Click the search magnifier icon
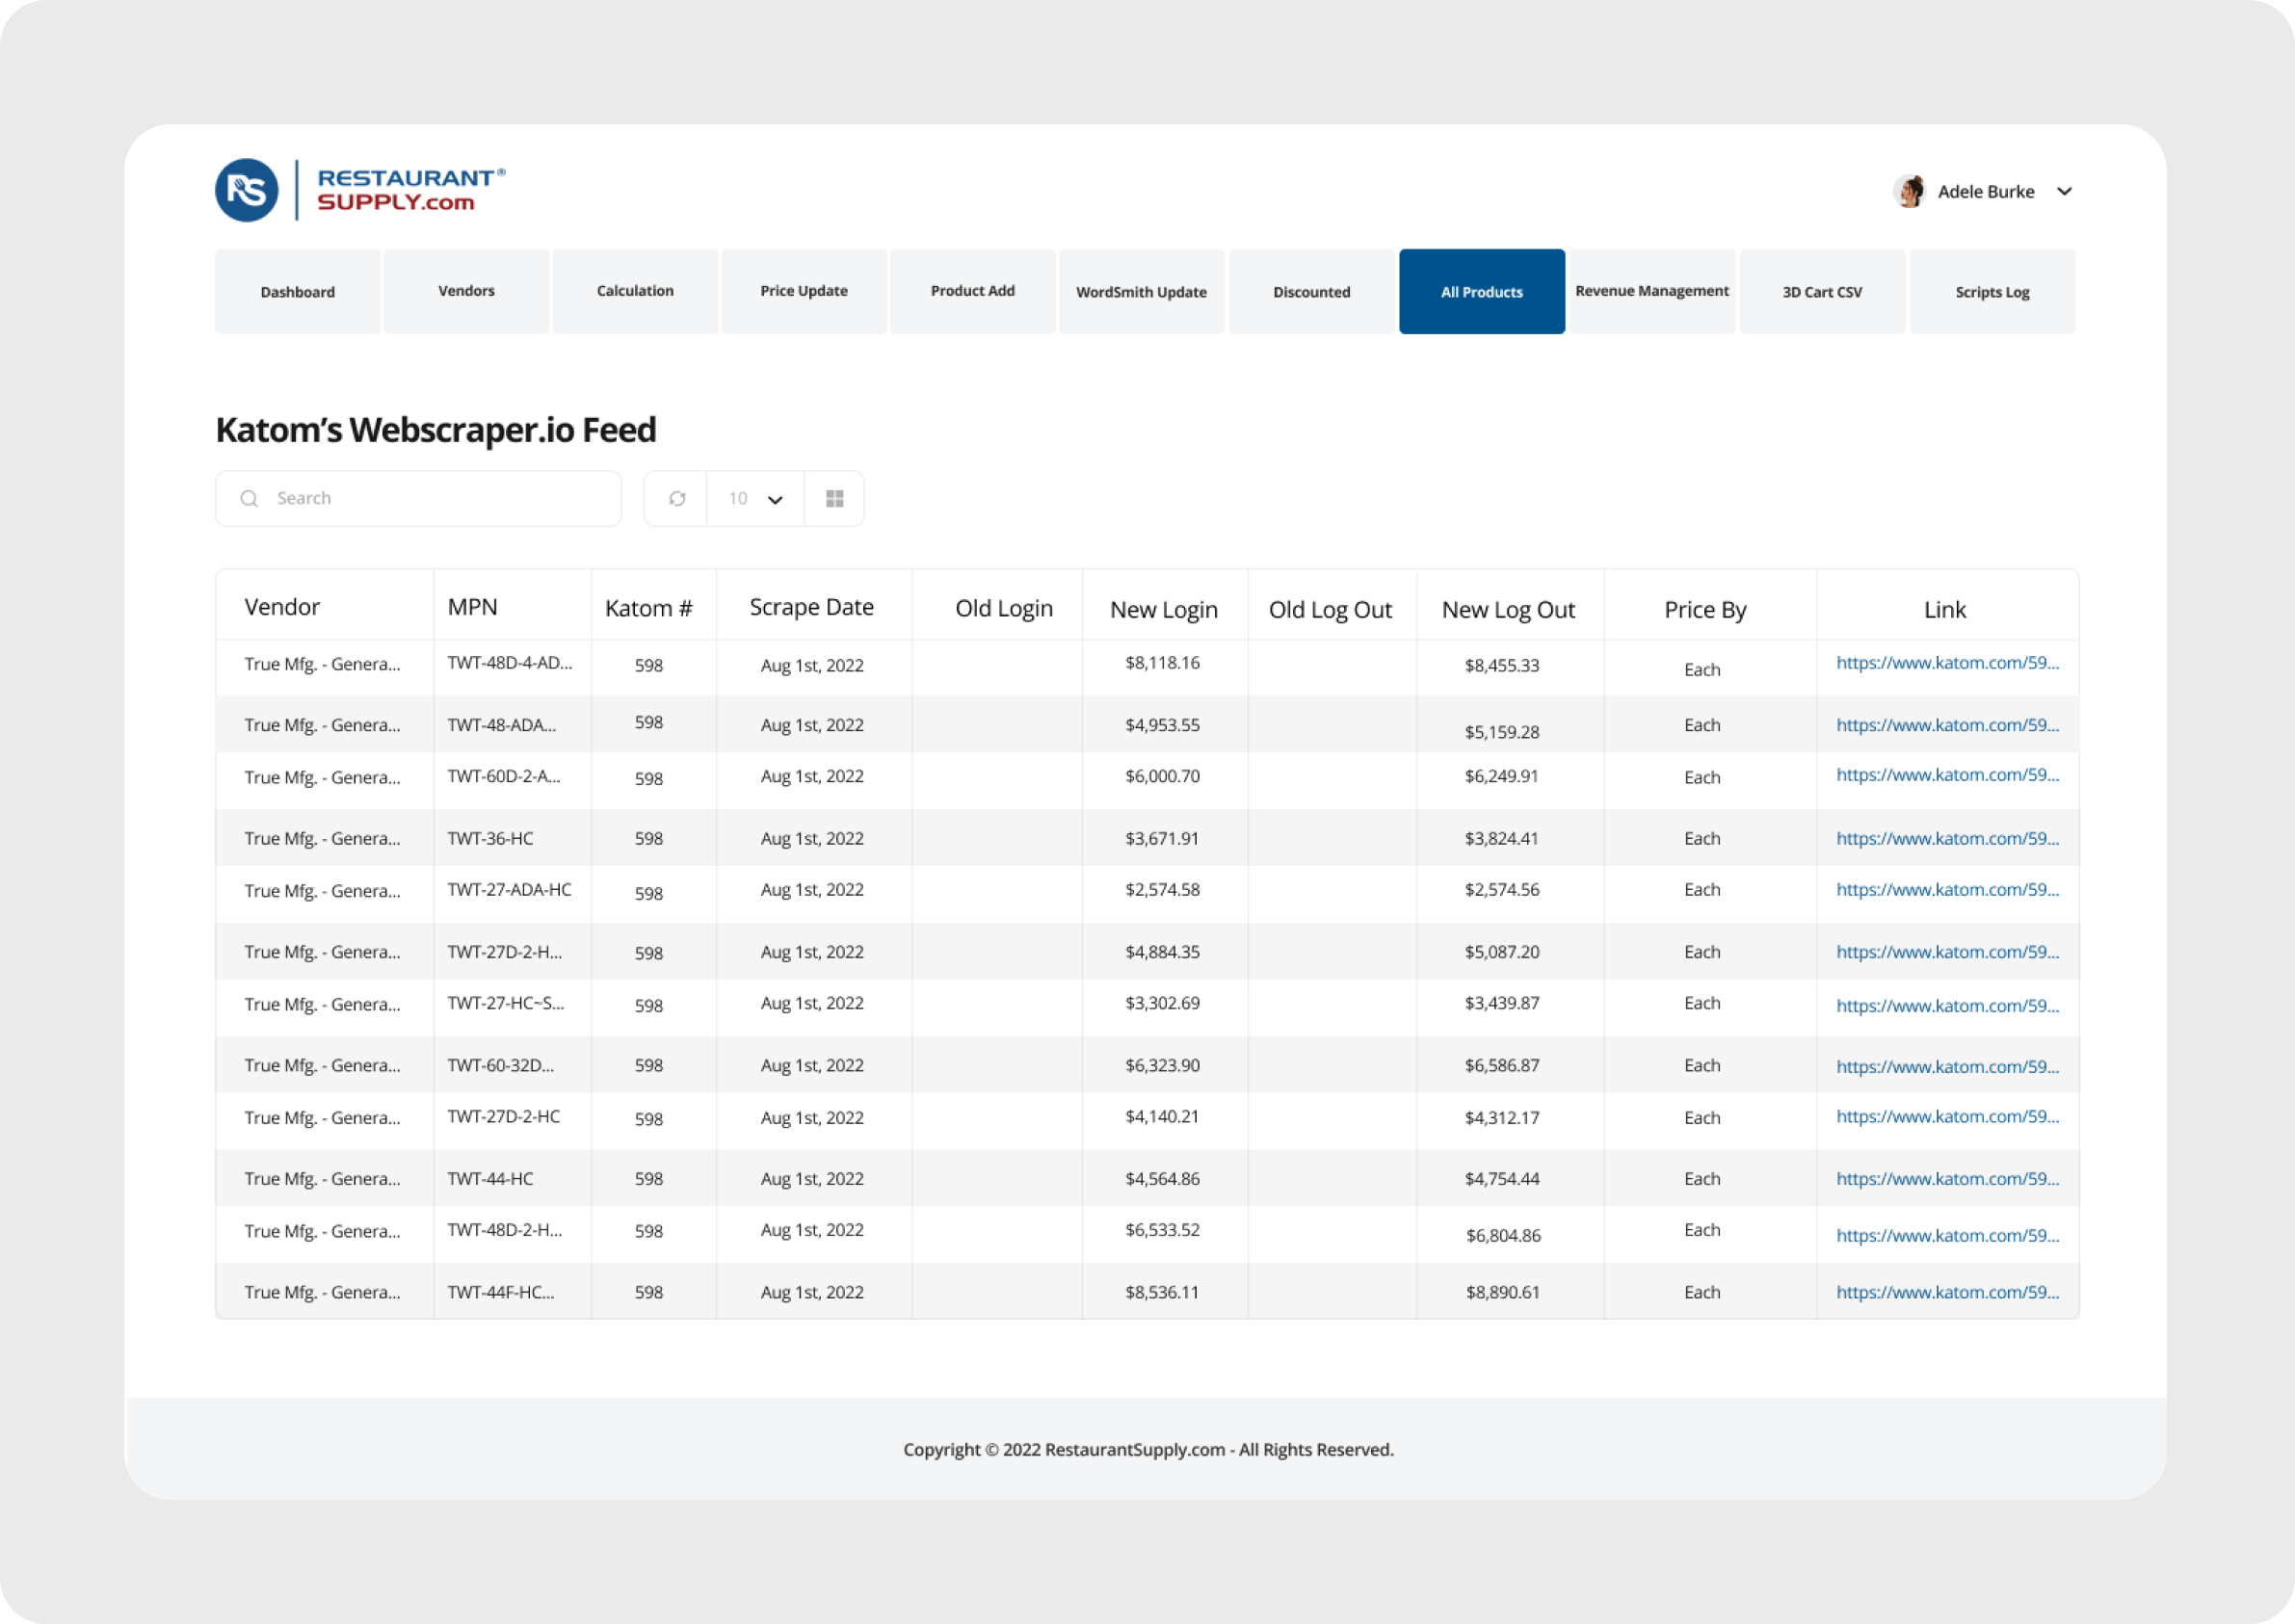This screenshot has height=1624, width=2295. (x=249, y=498)
